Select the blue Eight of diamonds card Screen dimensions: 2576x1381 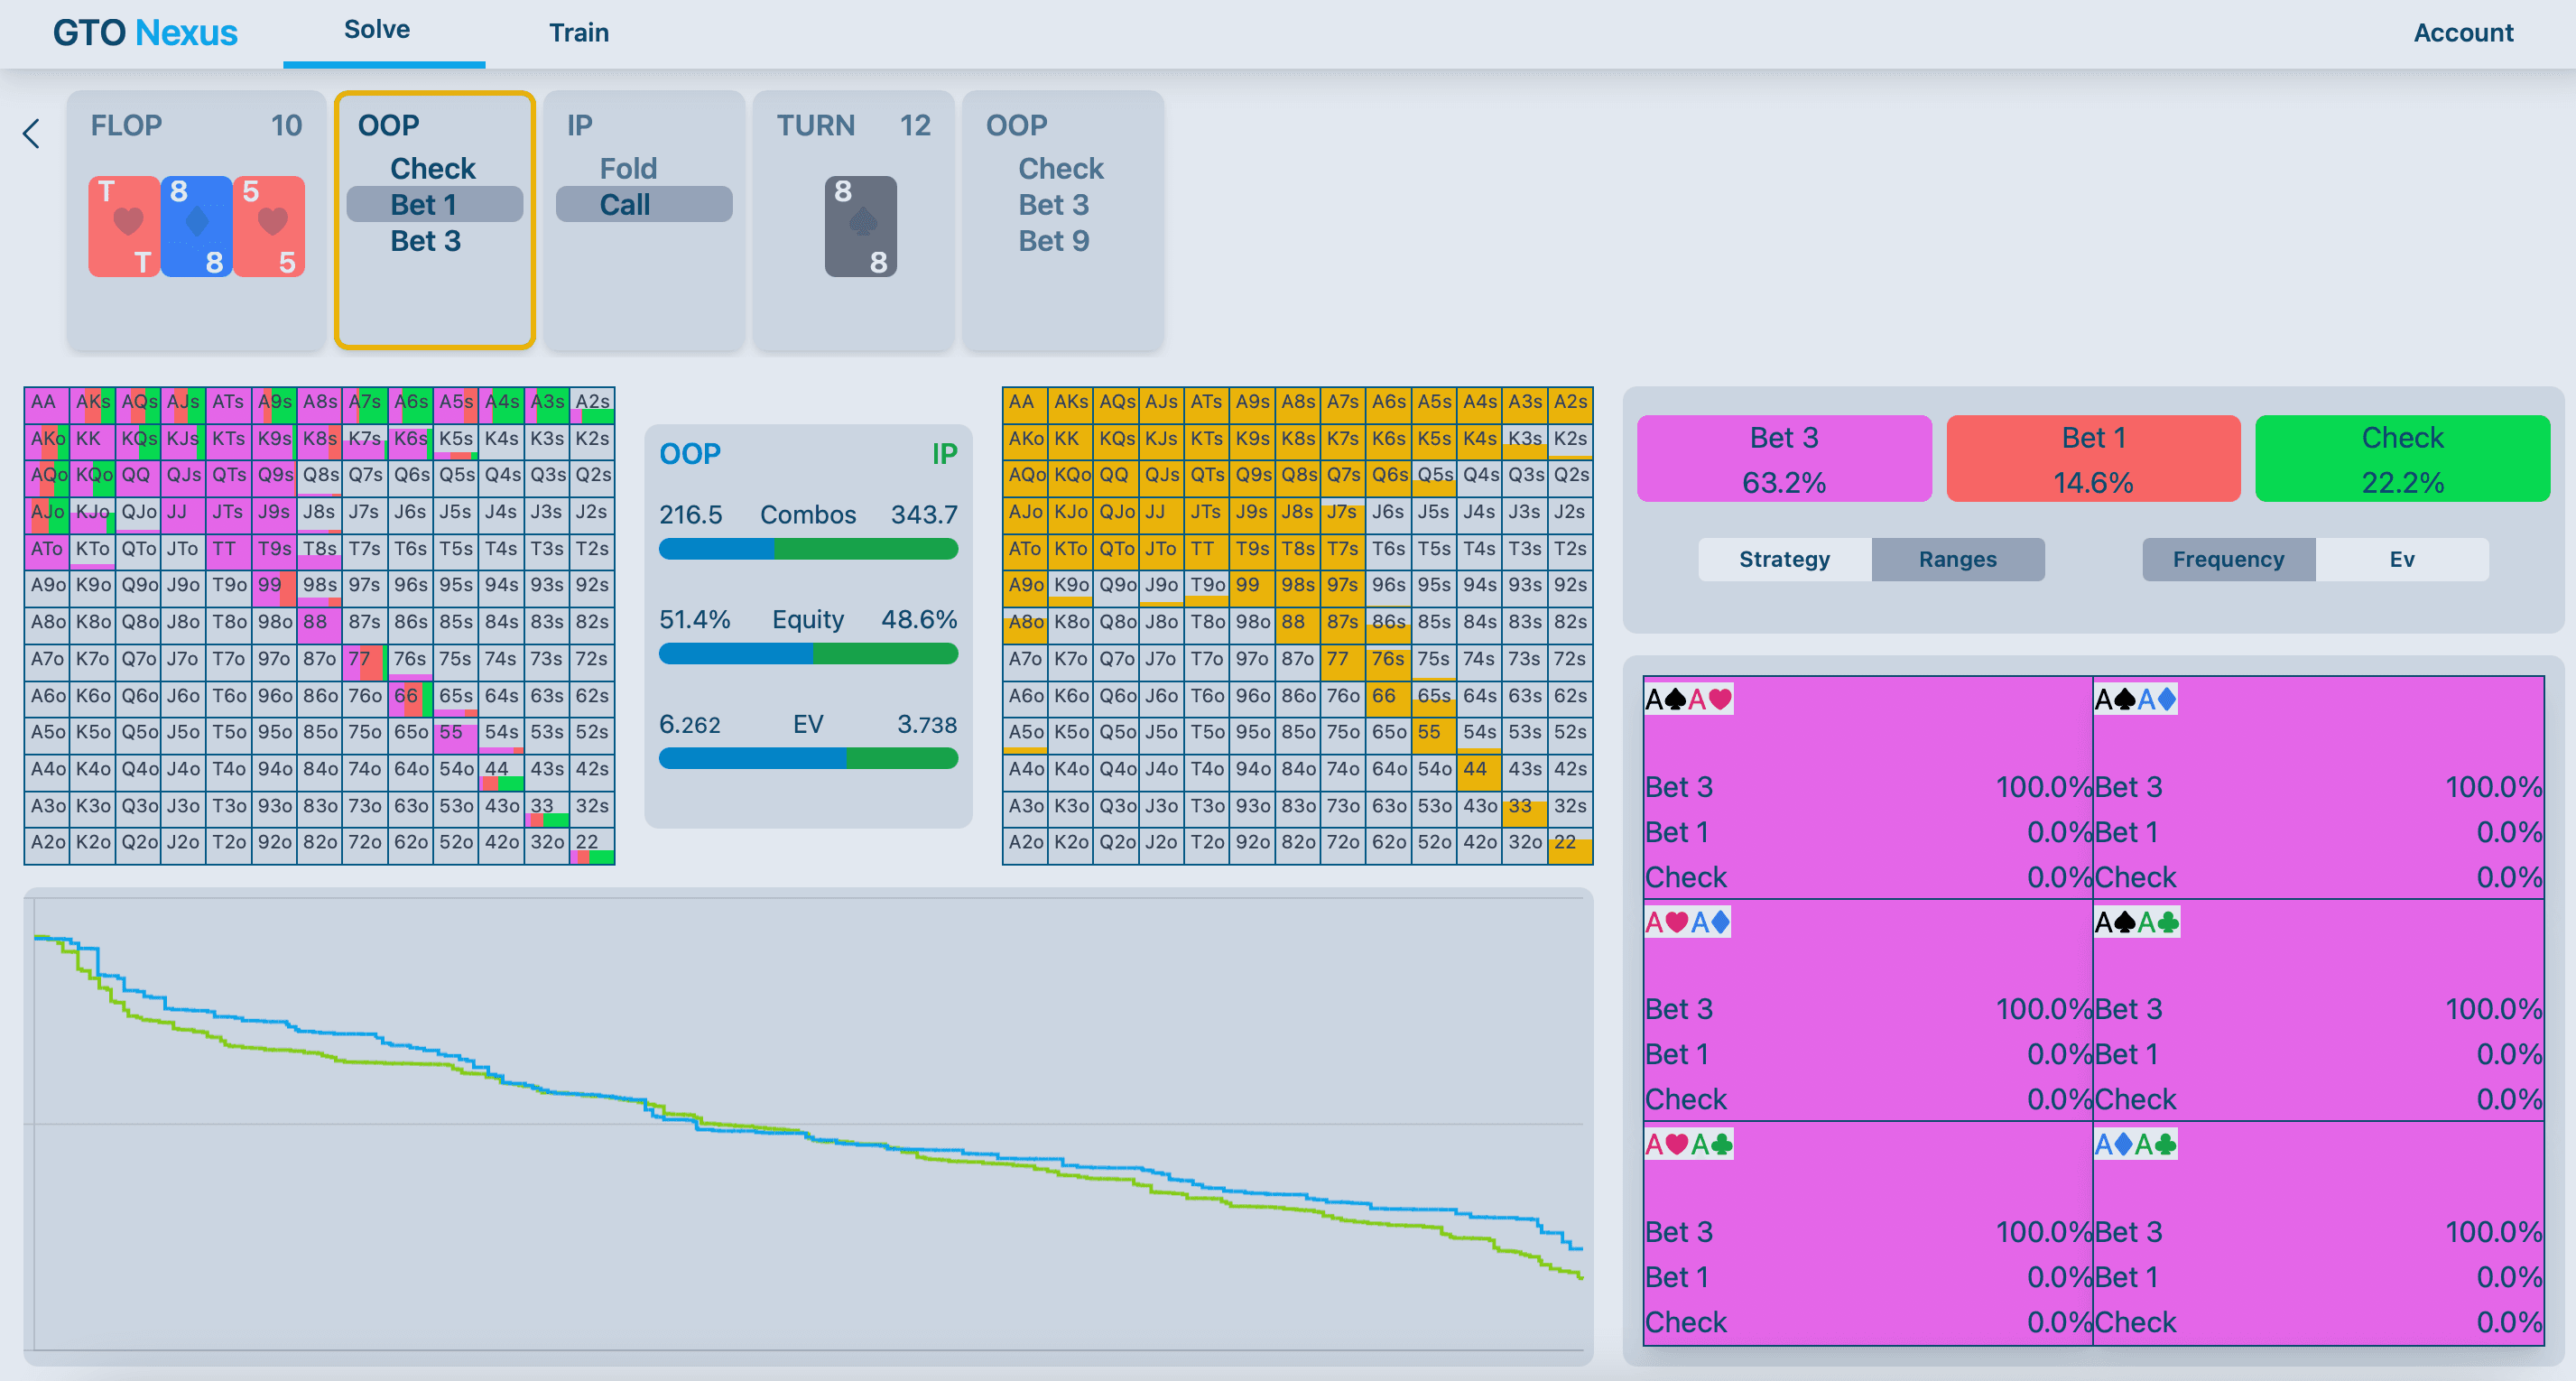196,226
